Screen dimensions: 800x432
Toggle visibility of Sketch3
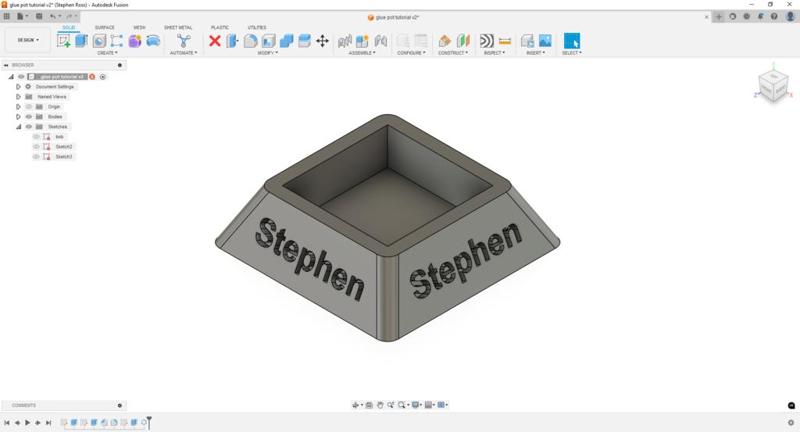pos(36,157)
